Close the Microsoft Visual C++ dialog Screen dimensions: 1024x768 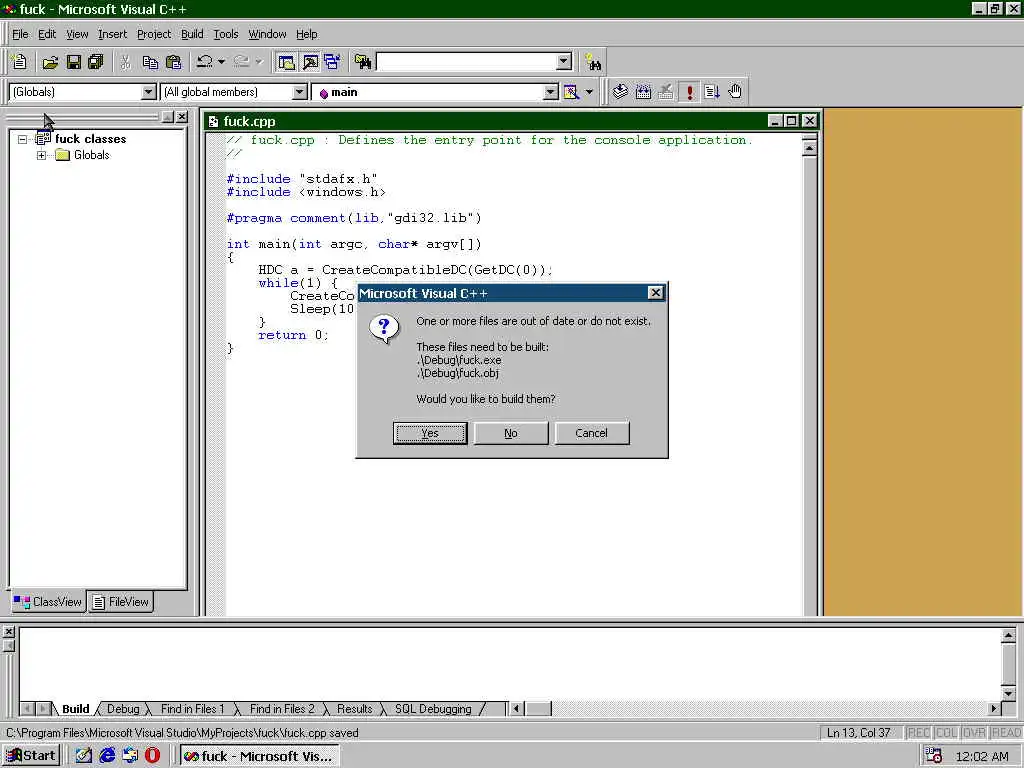[x=656, y=293]
